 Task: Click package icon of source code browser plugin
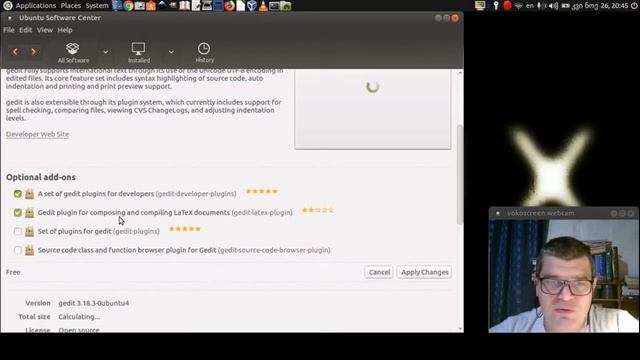pos(29,250)
